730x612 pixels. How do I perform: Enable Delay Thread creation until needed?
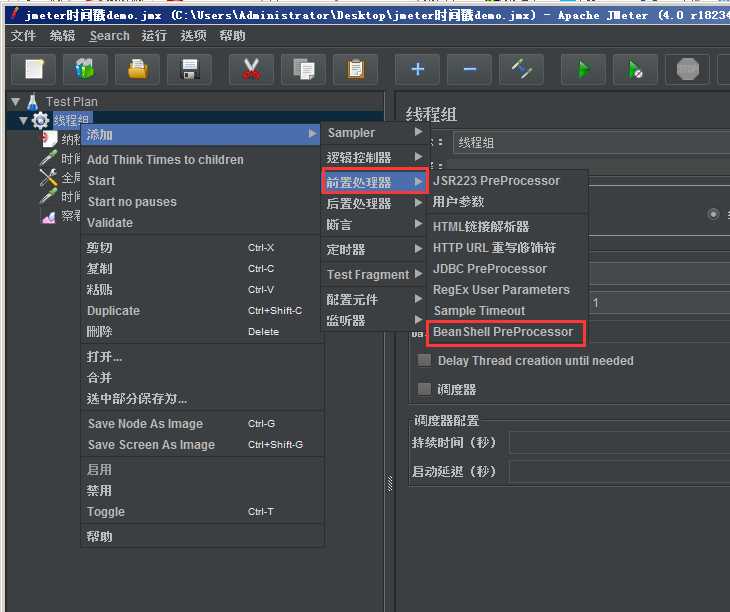(424, 360)
